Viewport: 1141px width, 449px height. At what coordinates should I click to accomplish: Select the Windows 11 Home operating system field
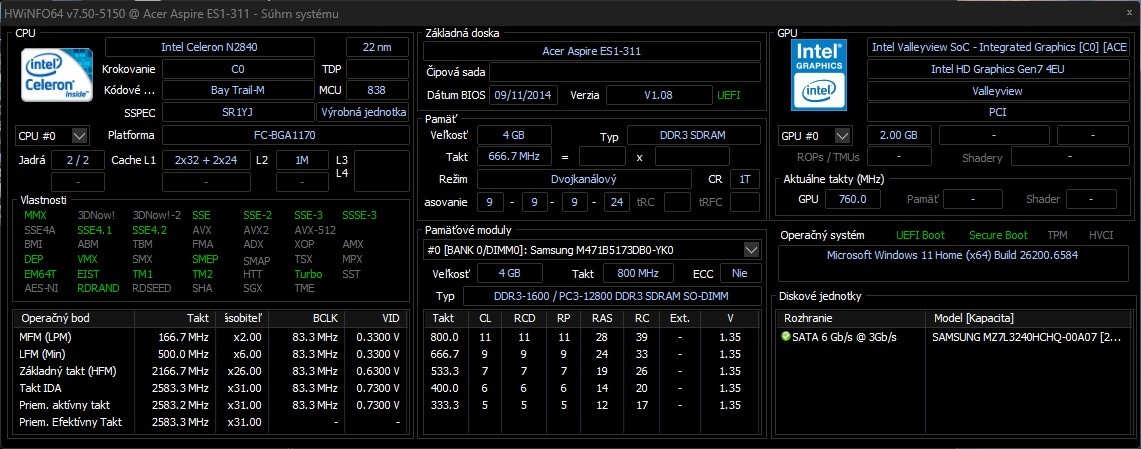coord(954,255)
